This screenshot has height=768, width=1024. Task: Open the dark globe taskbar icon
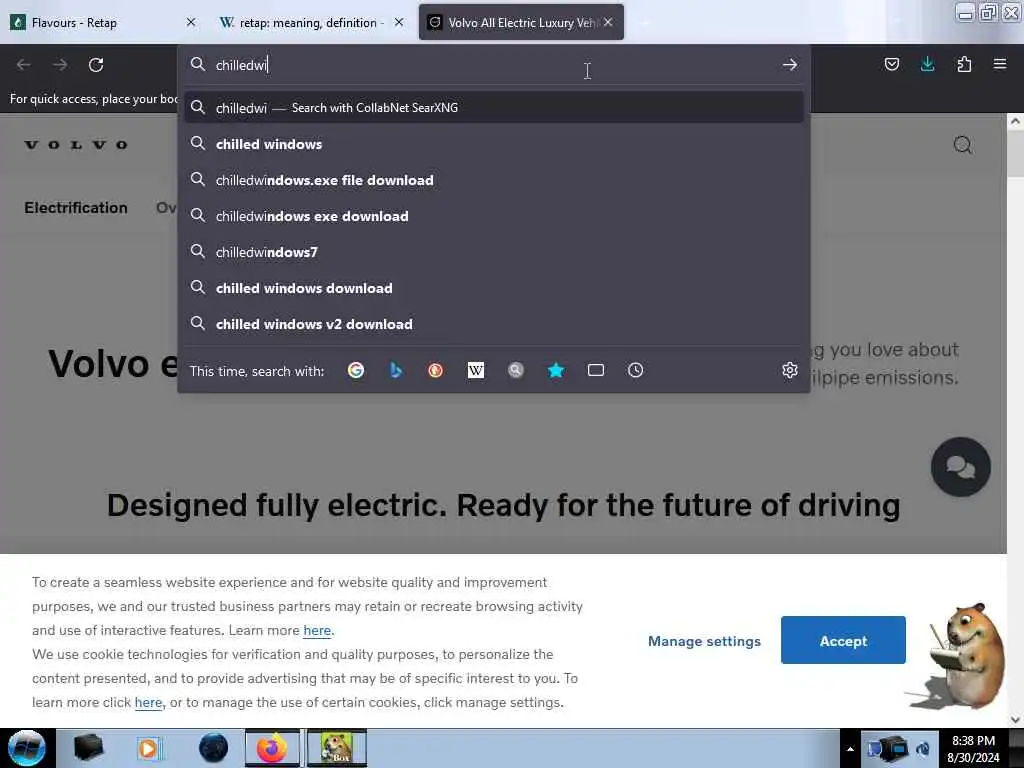(x=214, y=748)
